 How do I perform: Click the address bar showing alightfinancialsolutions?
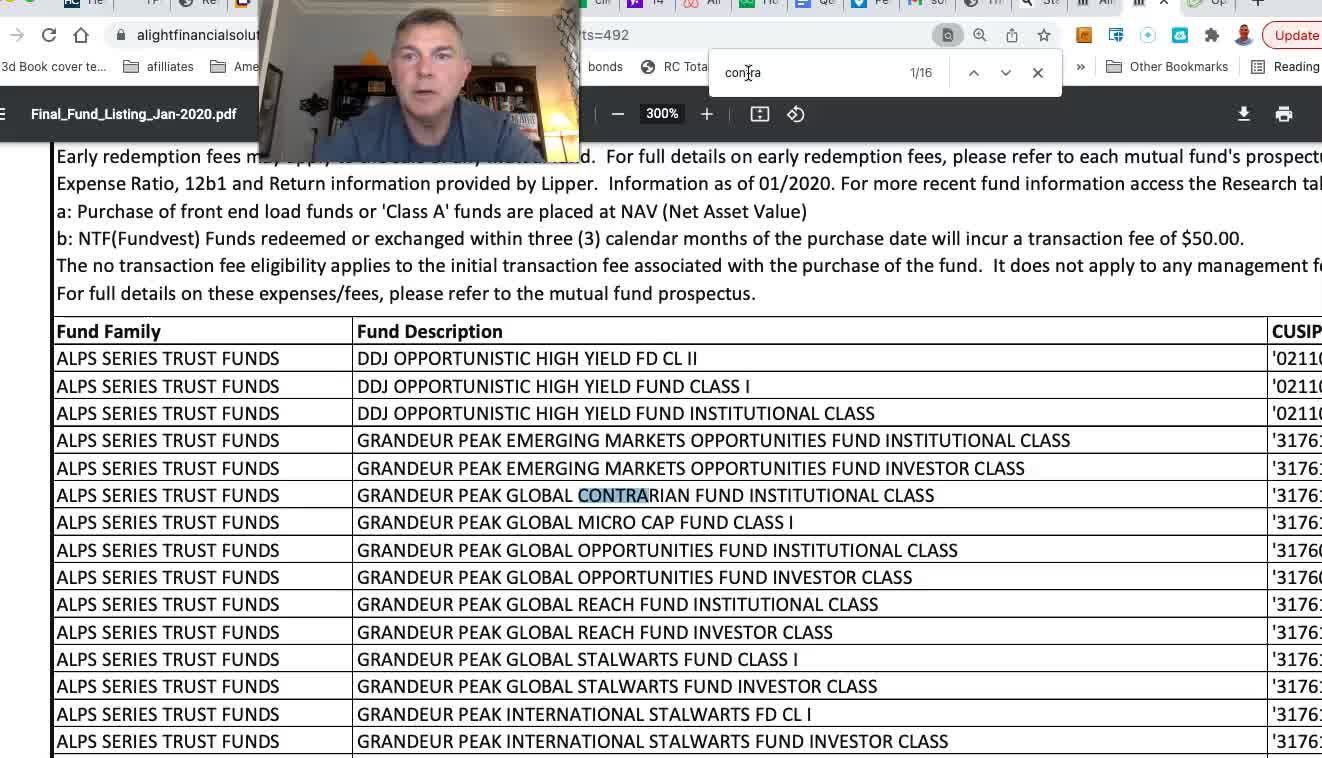coord(200,35)
